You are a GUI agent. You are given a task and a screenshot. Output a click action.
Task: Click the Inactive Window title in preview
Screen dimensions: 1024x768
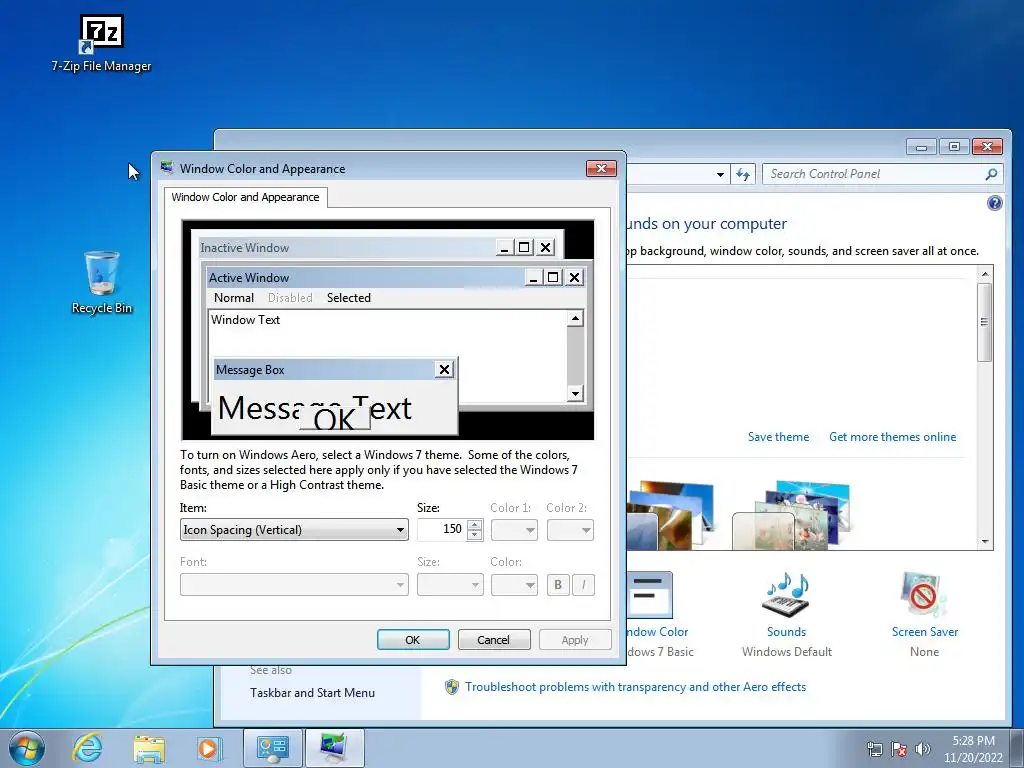click(244, 248)
